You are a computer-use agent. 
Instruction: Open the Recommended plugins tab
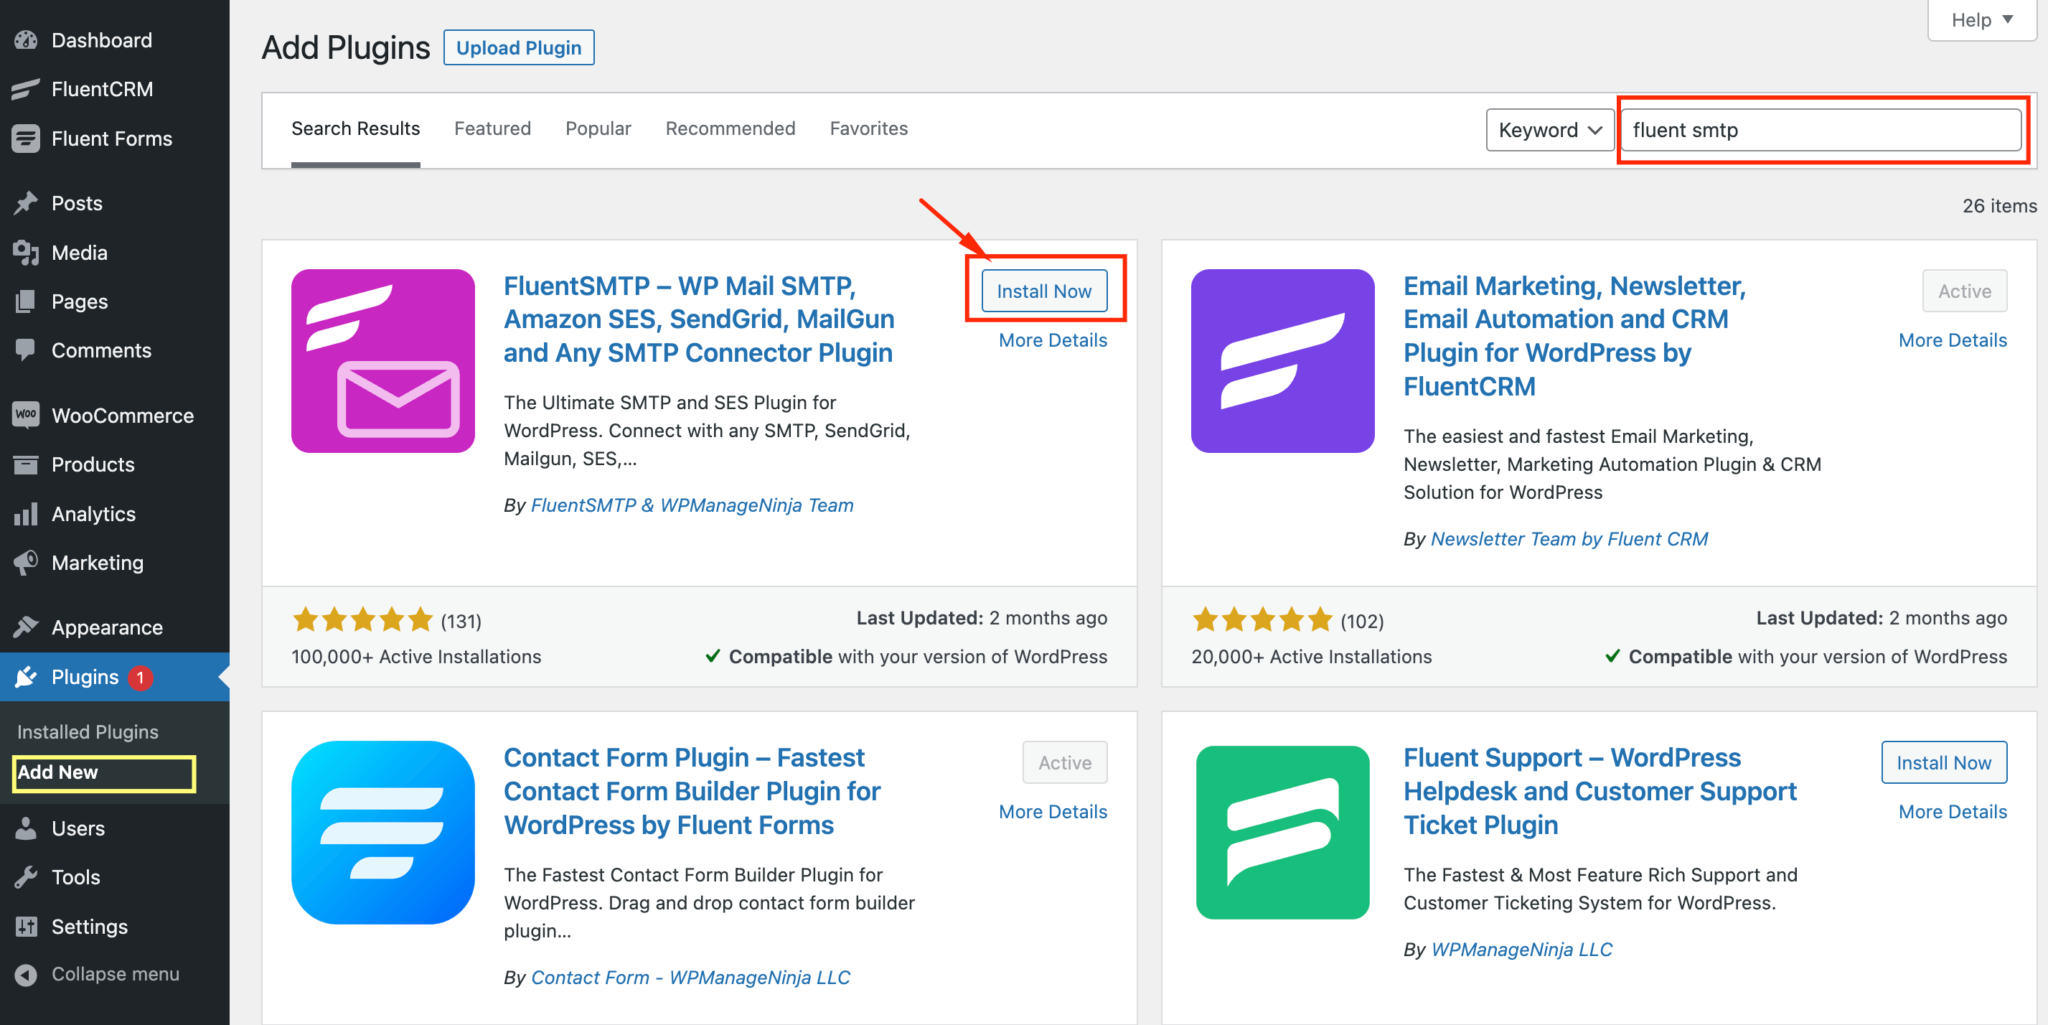(730, 129)
